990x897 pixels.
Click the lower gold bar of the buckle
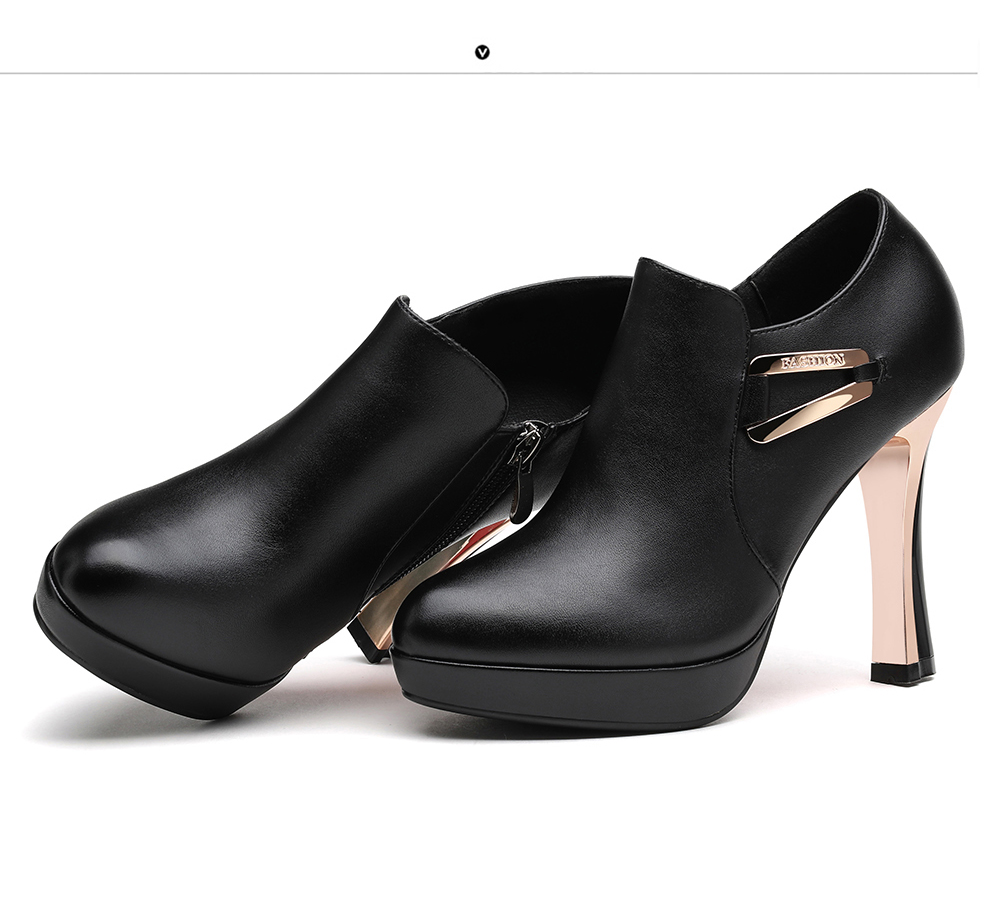(810, 412)
